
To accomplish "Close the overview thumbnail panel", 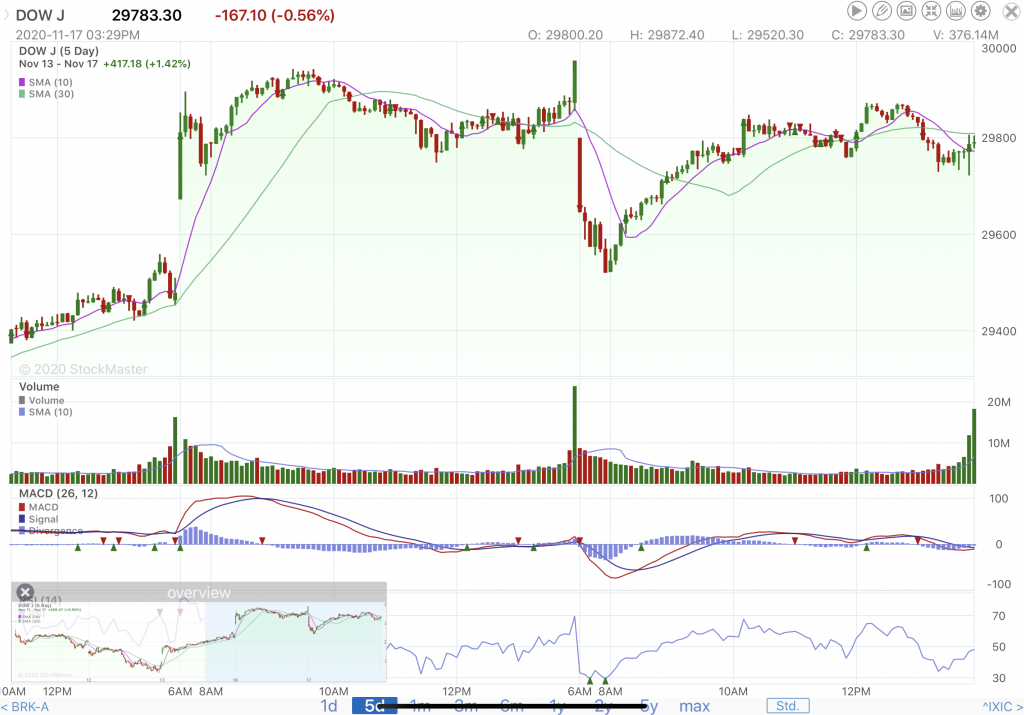I will click(x=26, y=592).
